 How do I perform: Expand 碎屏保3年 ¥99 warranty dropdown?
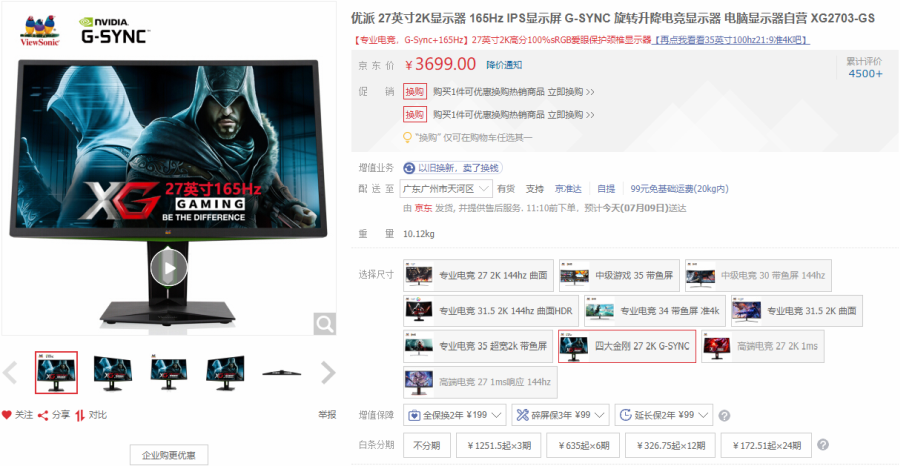click(560, 415)
